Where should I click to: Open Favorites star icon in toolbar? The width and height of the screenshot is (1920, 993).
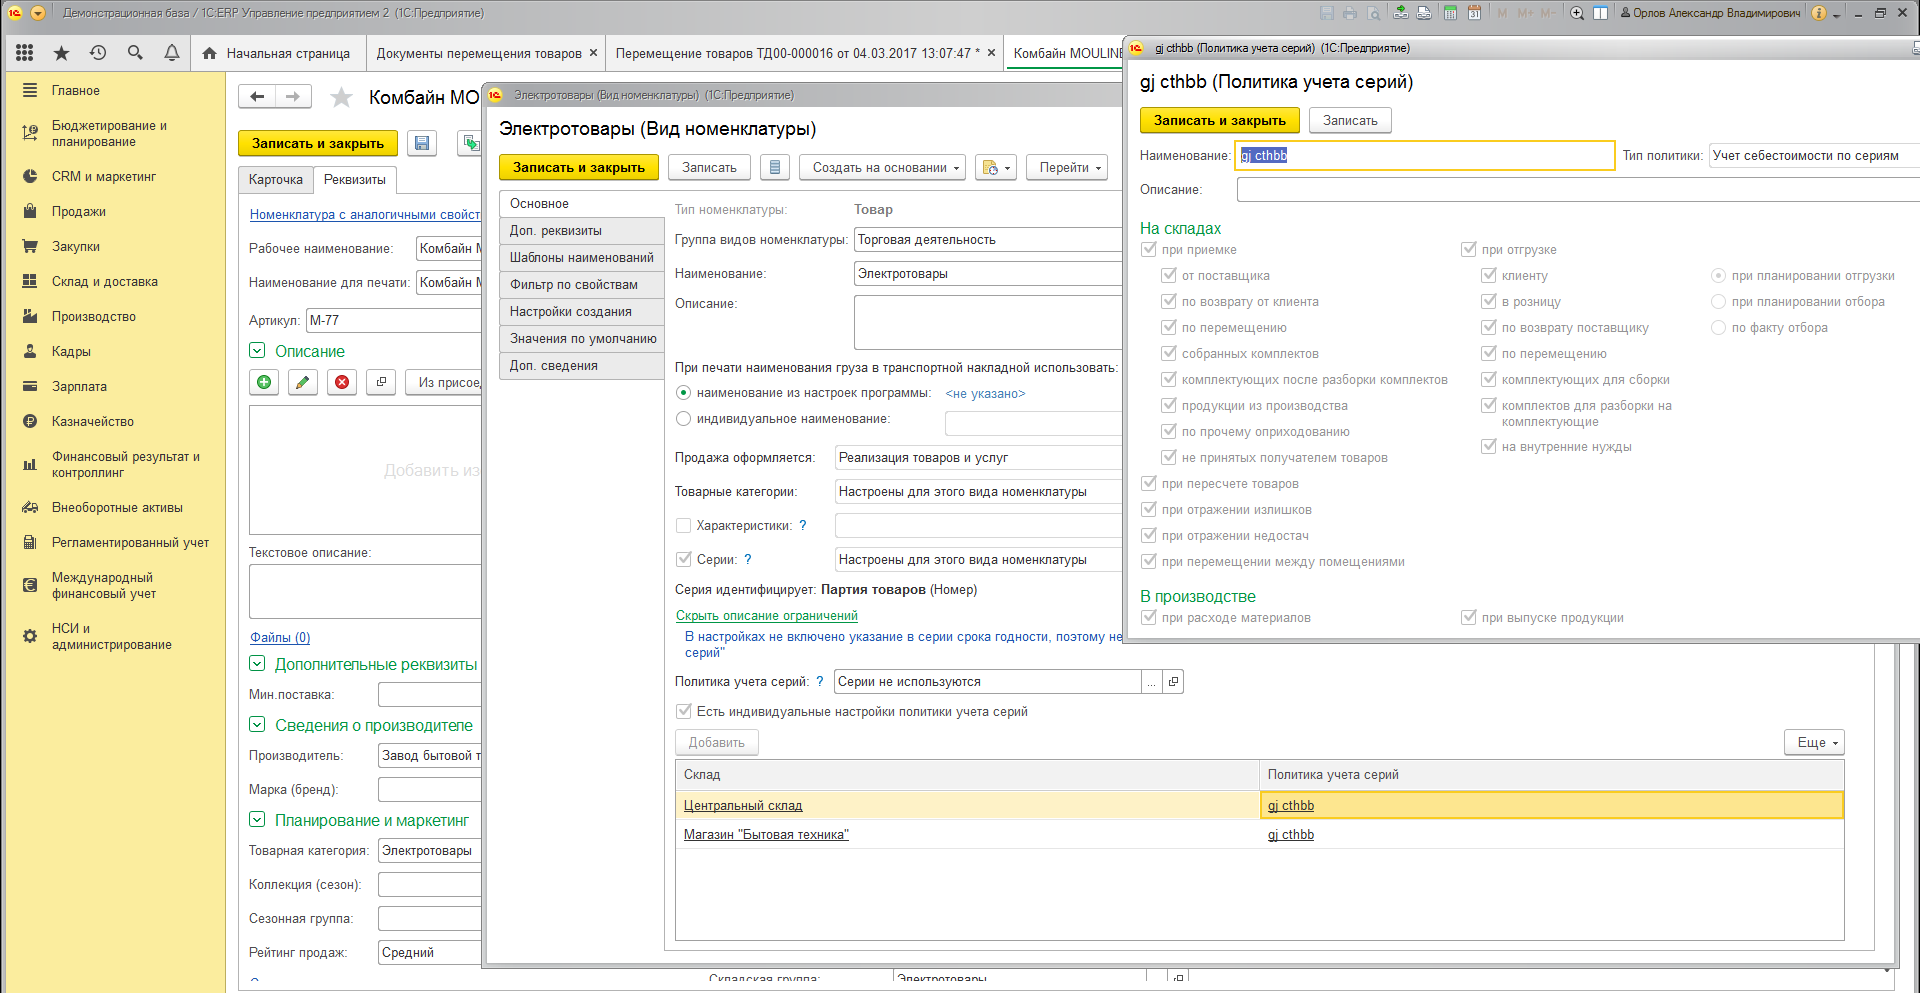click(x=61, y=53)
